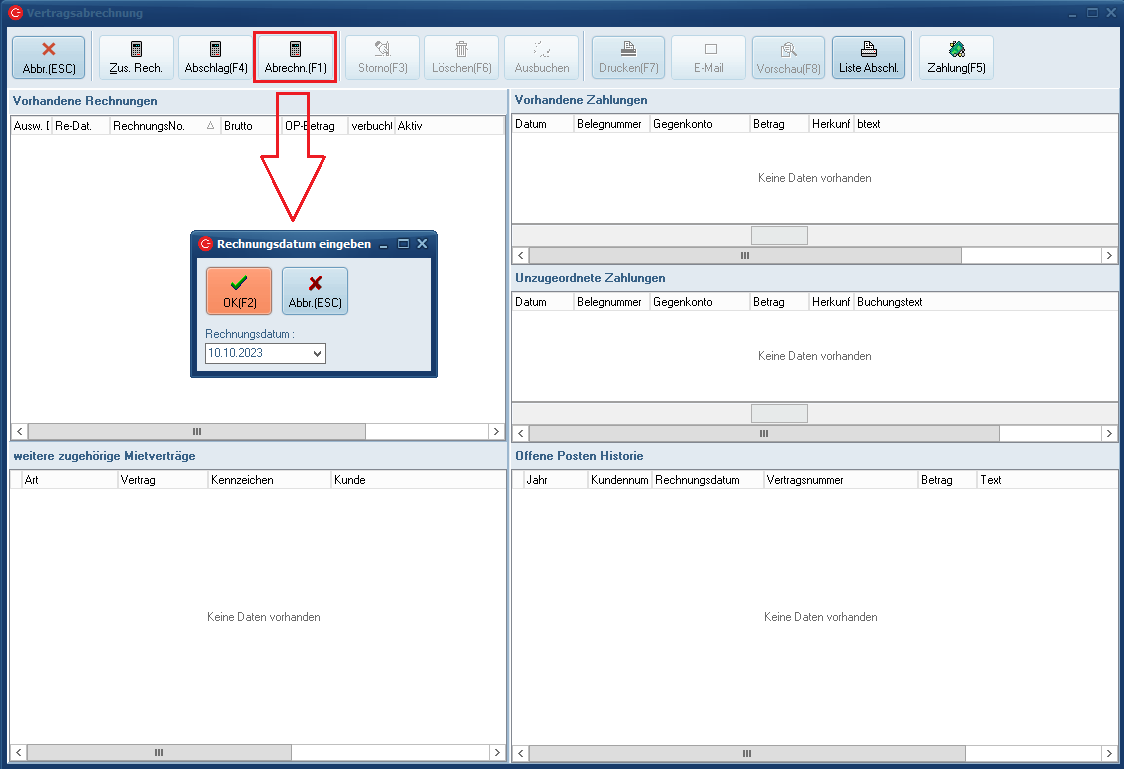This screenshot has width=1124, height=769.
Task: Expand the Rechnungsdatum date dropdown
Action: pyautogui.click(x=317, y=353)
